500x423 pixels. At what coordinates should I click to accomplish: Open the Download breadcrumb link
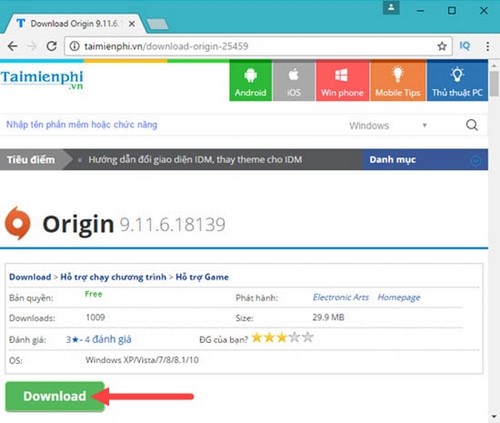click(x=30, y=277)
